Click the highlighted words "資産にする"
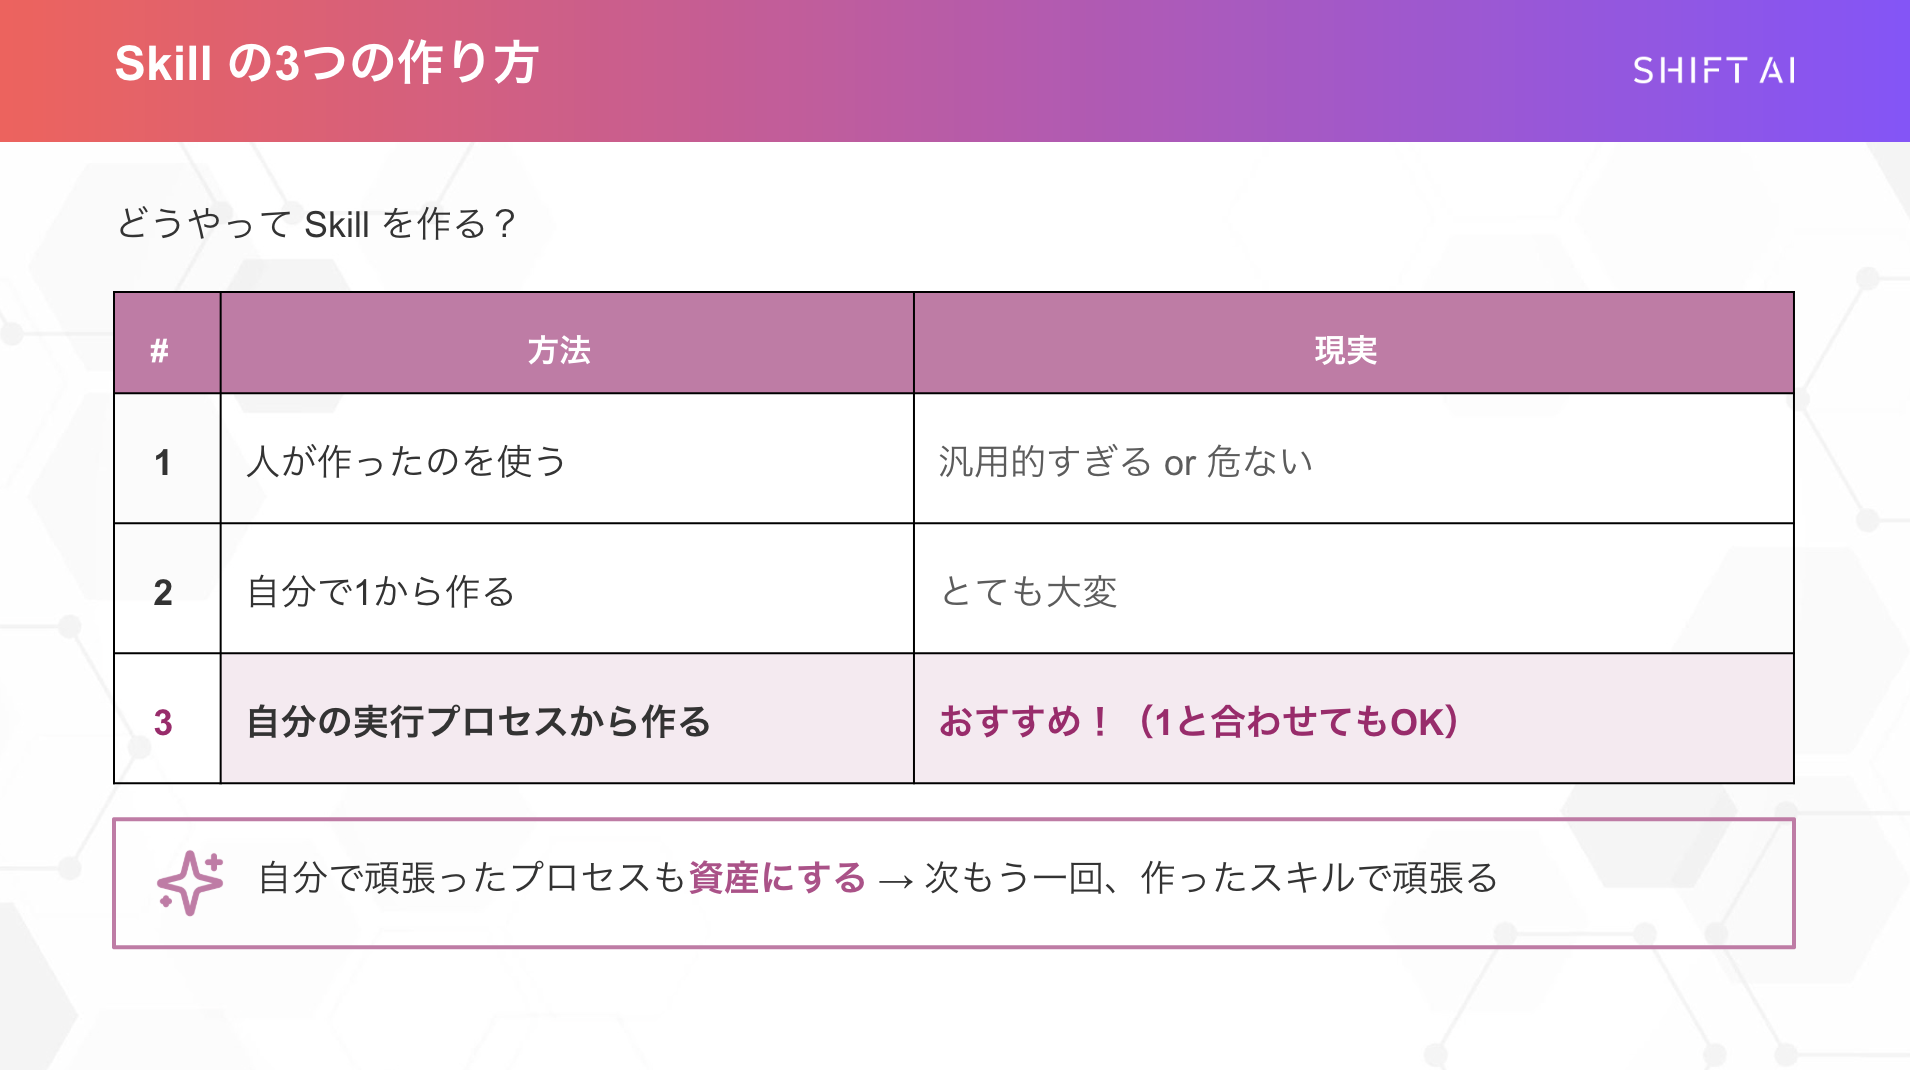 pyautogui.click(x=777, y=878)
